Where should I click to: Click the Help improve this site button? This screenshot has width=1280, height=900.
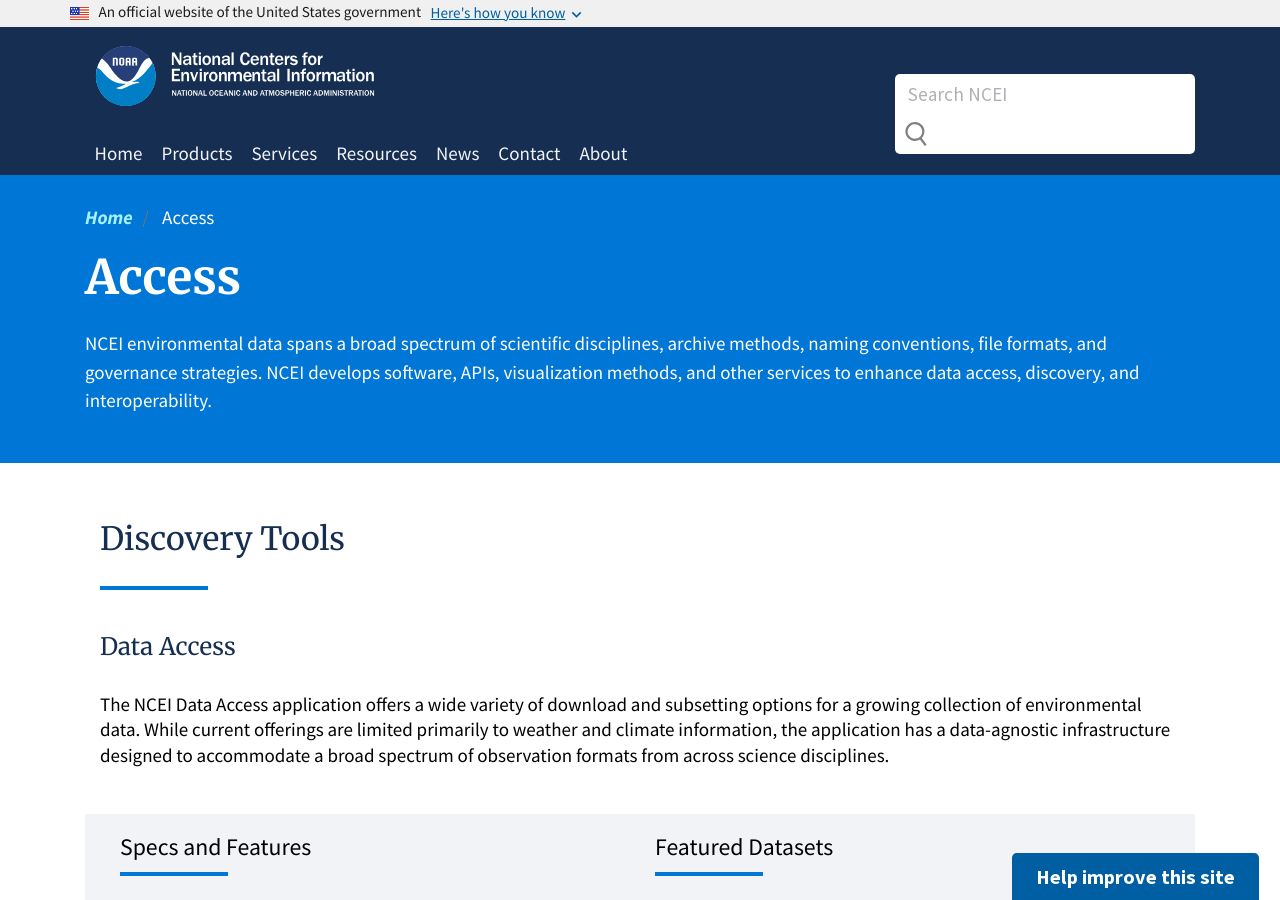pos(1135,877)
